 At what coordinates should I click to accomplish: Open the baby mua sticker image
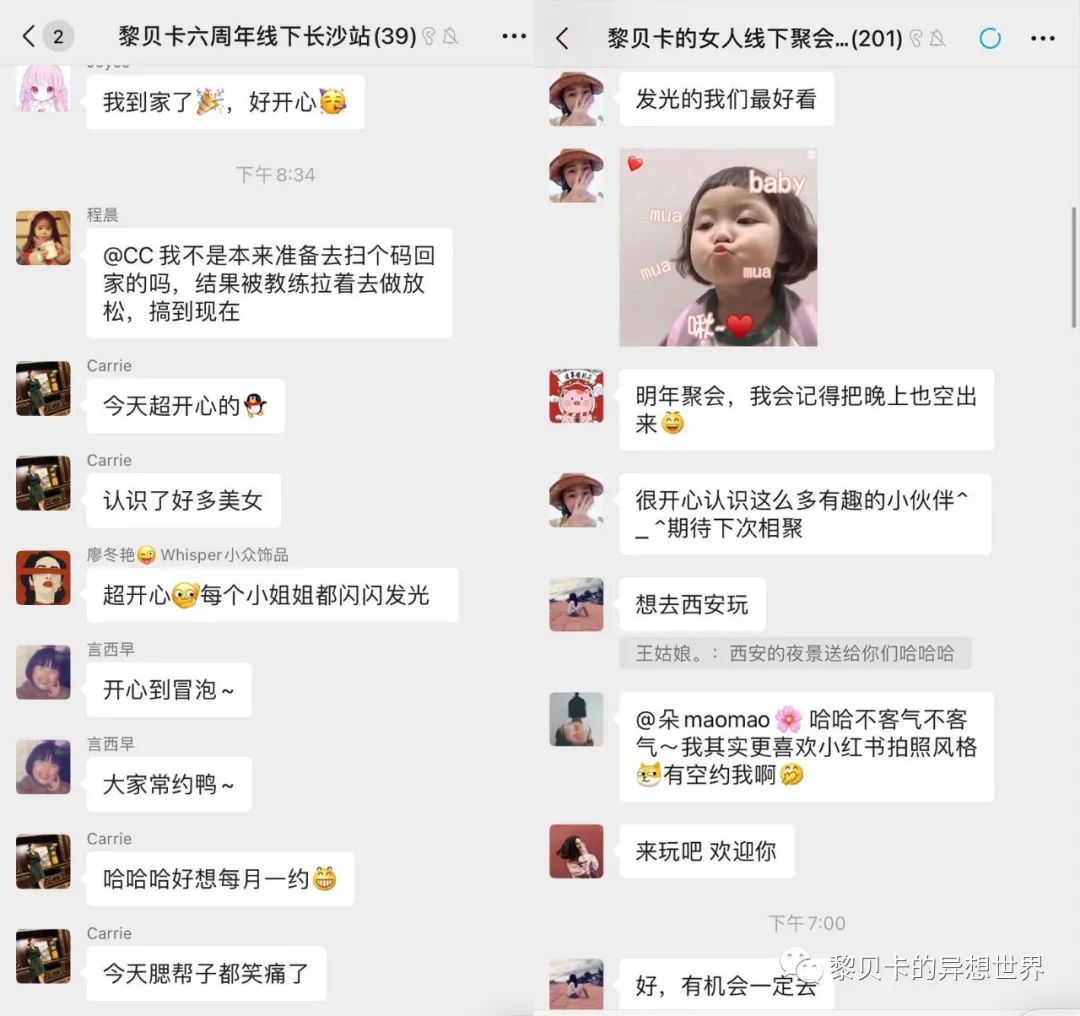[x=718, y=247]
